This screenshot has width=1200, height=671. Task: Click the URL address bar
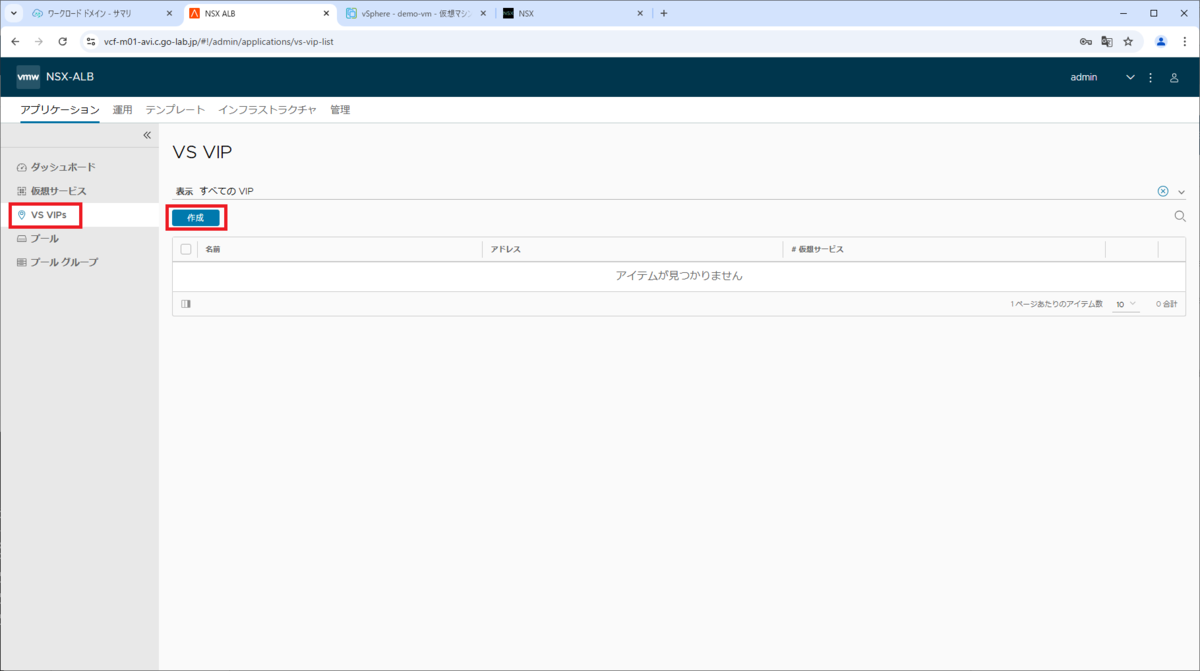pos(580,42)
